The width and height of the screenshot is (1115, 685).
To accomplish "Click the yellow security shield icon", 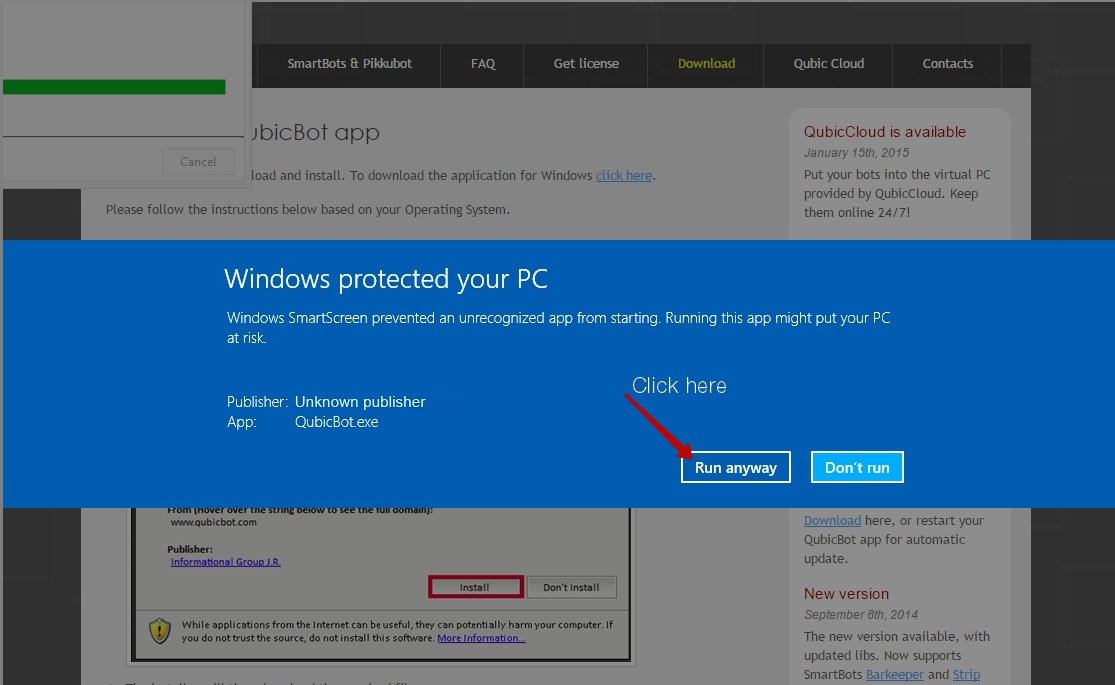I will pyautogui.click(x=160, y=630).
